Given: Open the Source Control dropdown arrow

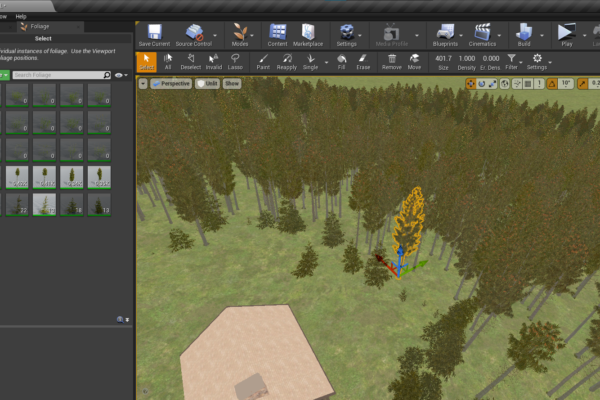Looking at the screenshot, I should tap(215, 35).
